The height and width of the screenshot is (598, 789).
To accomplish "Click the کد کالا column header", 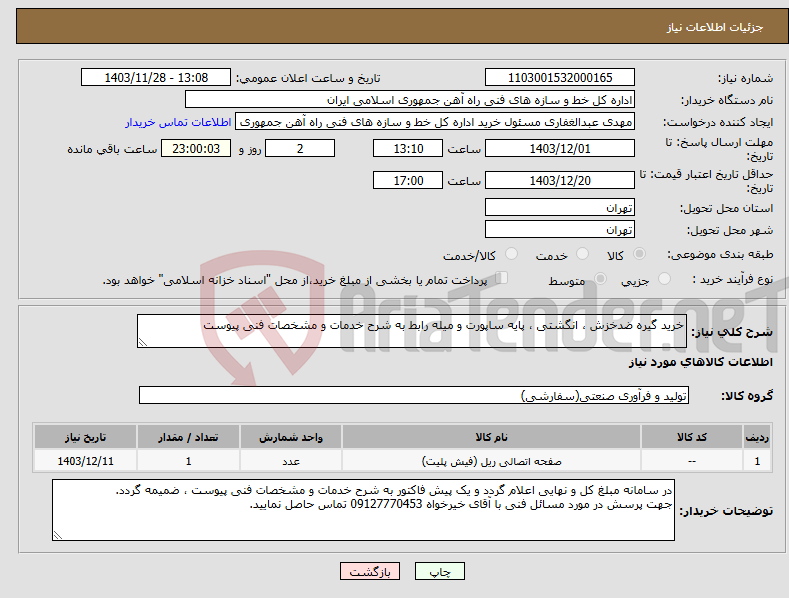I will [x=692, y=437].
